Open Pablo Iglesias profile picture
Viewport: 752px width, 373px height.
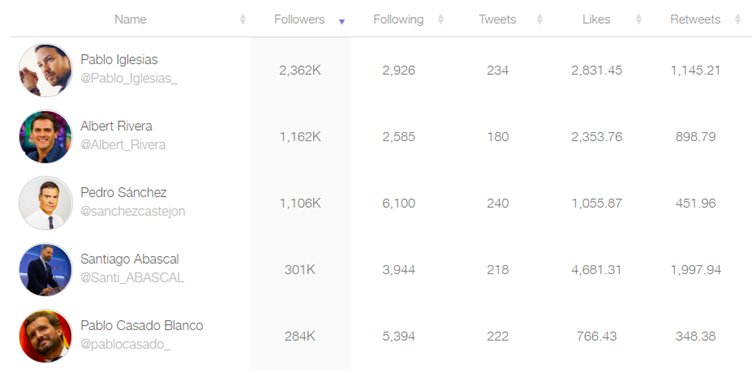(45, 70)
